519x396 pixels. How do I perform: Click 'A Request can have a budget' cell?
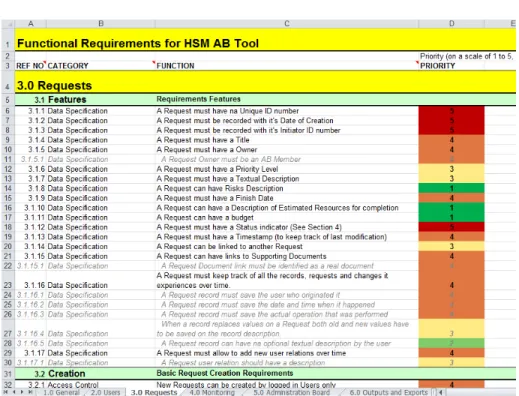click(x=287, y=217)
